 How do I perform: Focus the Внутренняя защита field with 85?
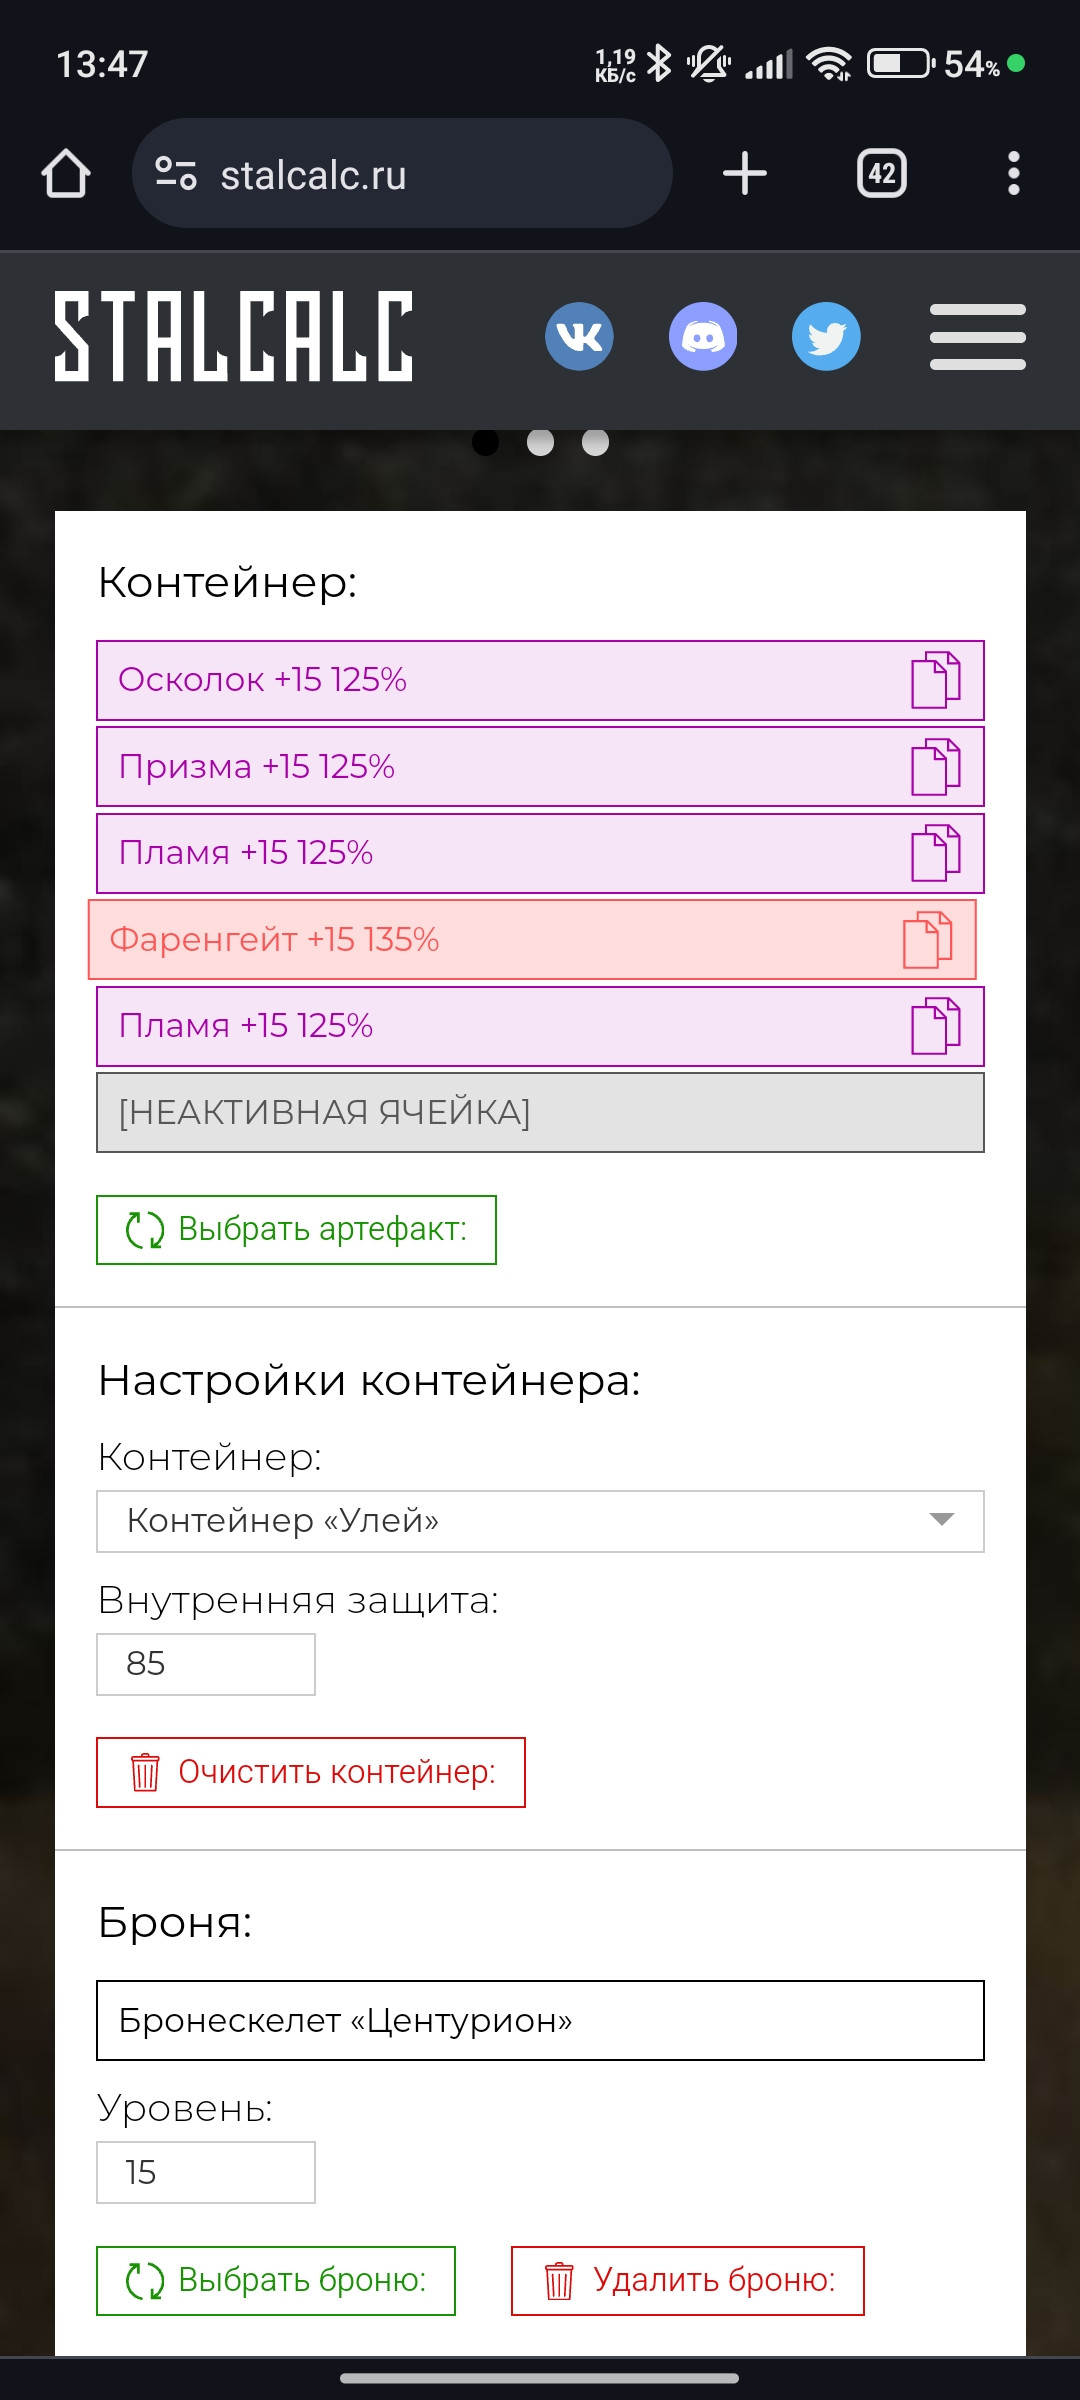[206, 1664]
